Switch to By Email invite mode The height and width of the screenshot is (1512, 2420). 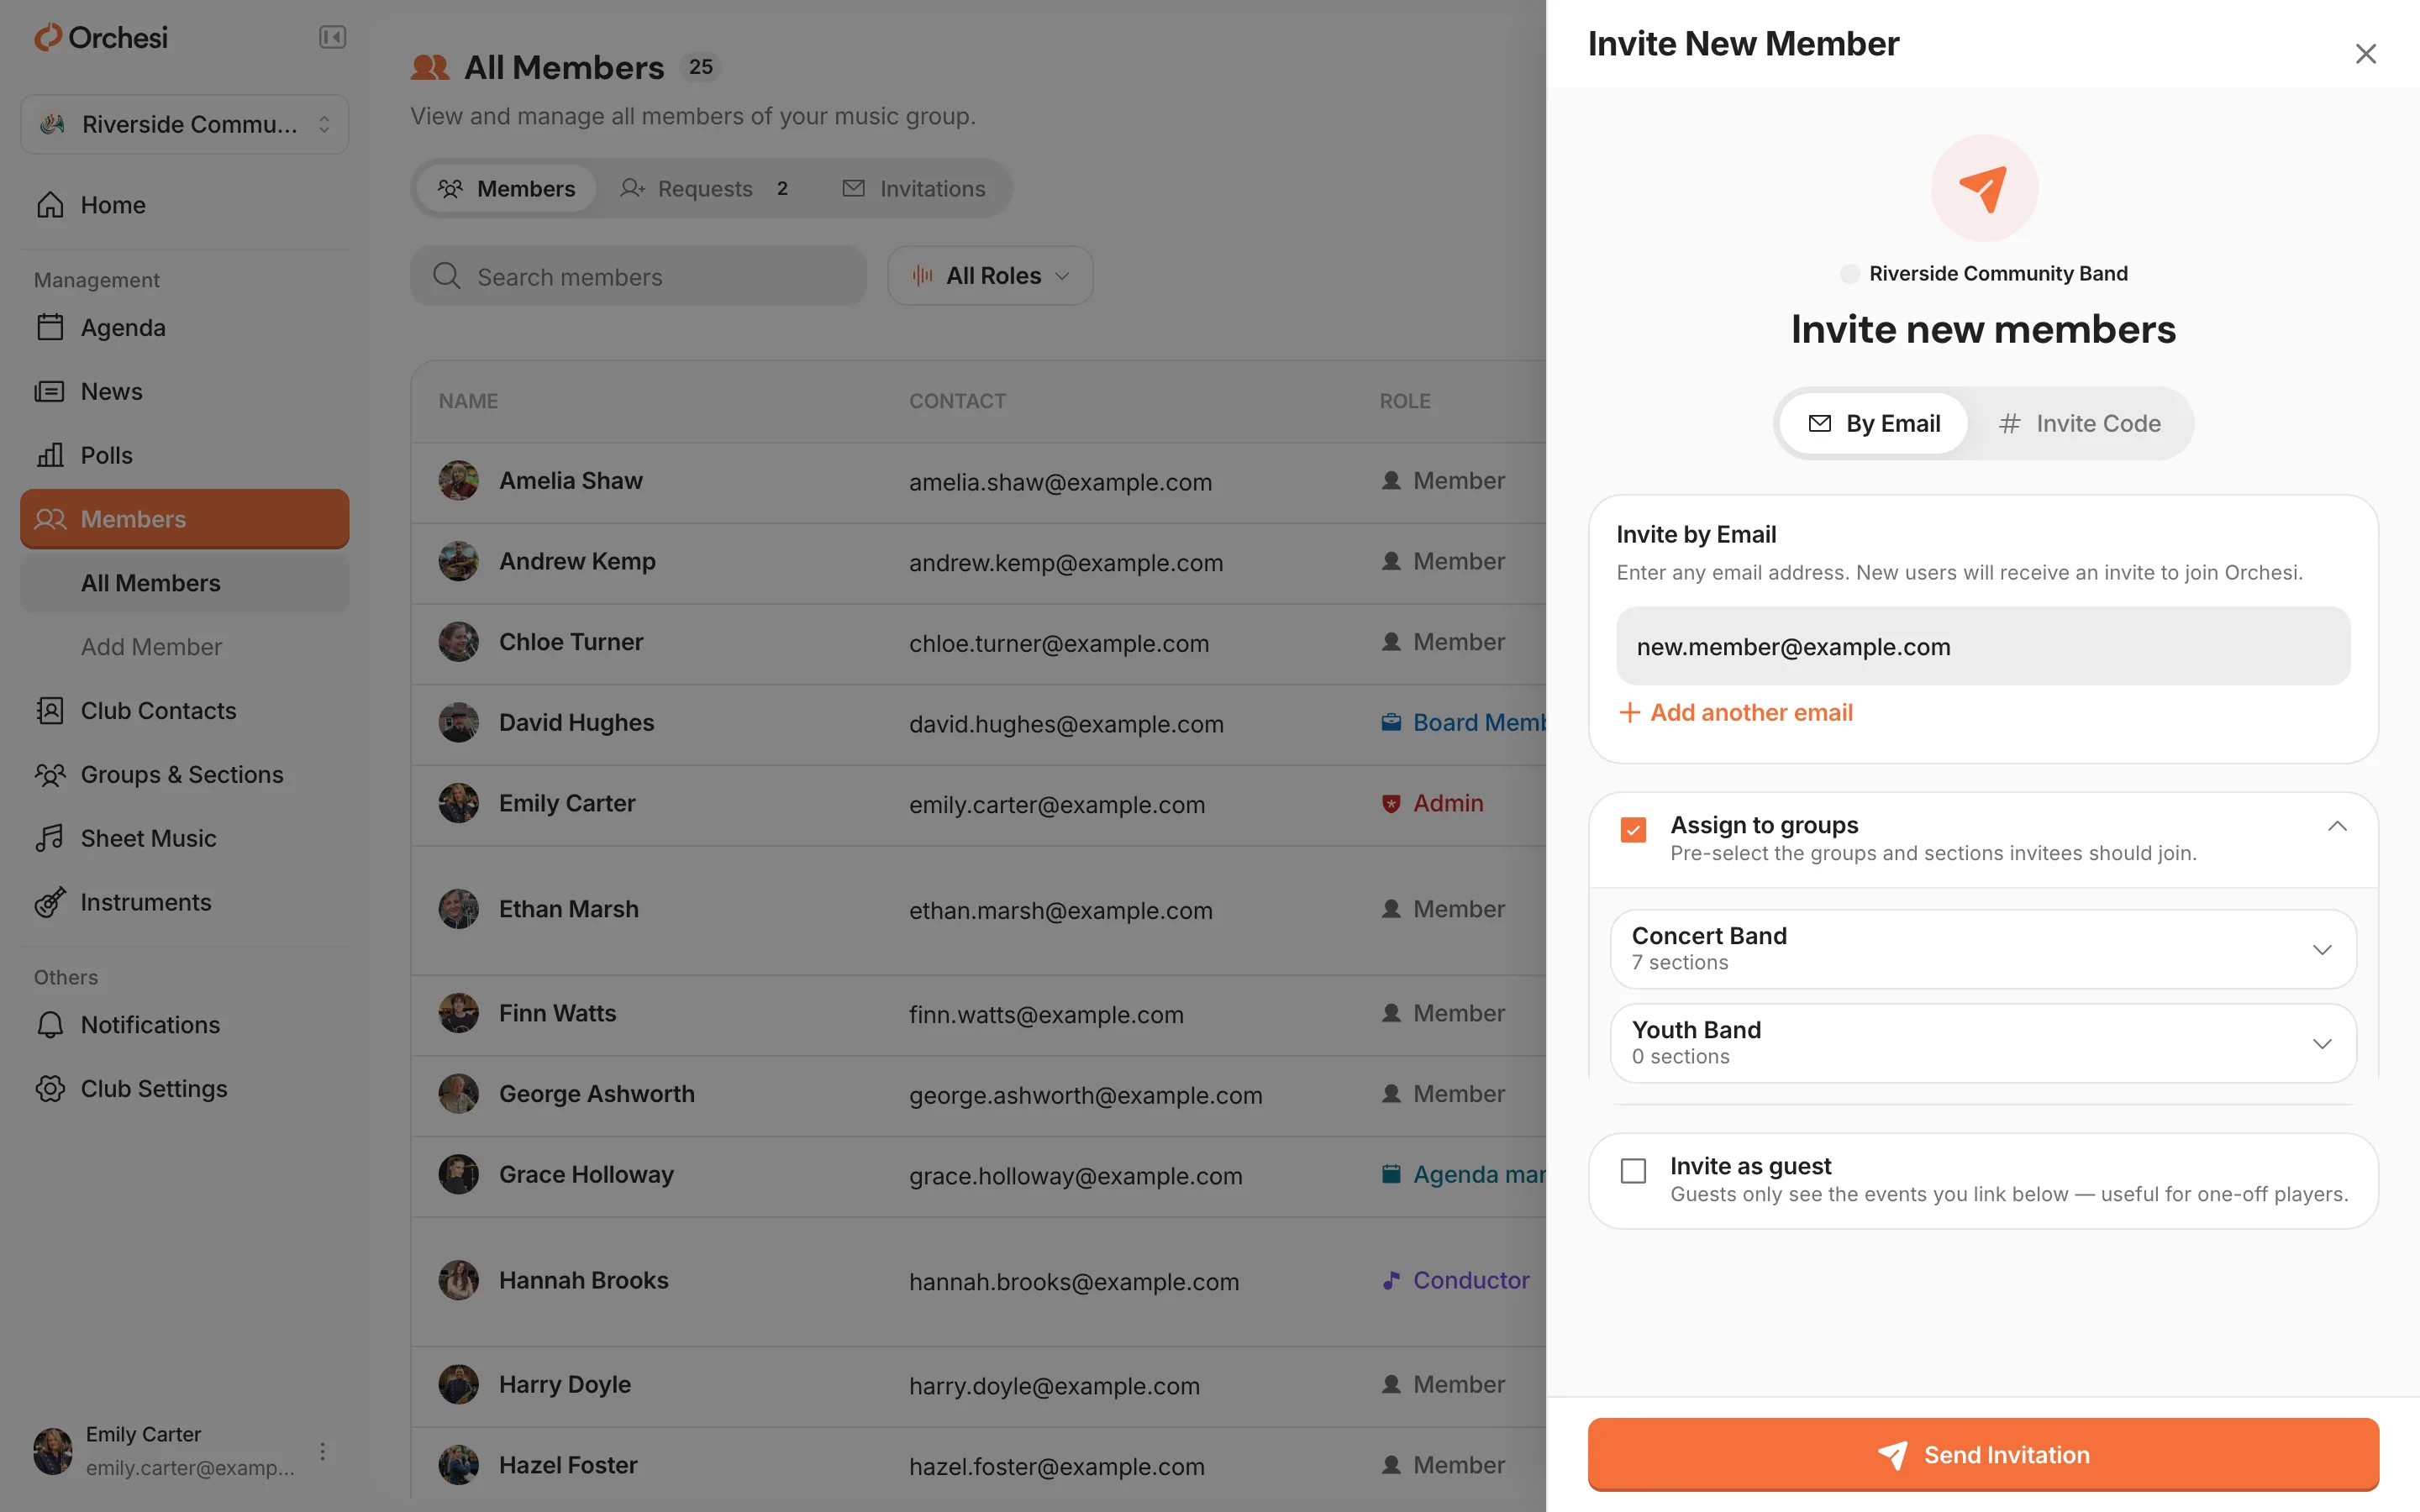pyautogui.click(x=1874, y=424)
